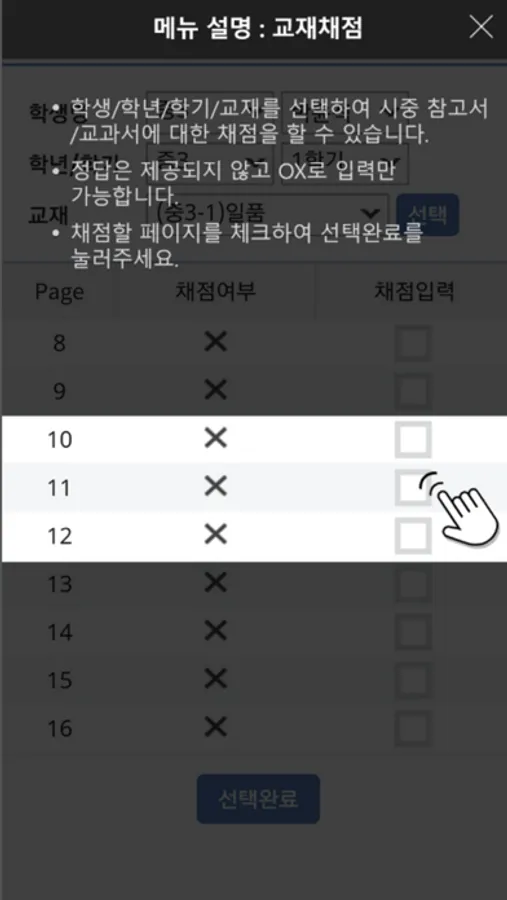Tick the checkbox for page 14
The height and width of the screenshot is (900, 507).
[413, 632]
